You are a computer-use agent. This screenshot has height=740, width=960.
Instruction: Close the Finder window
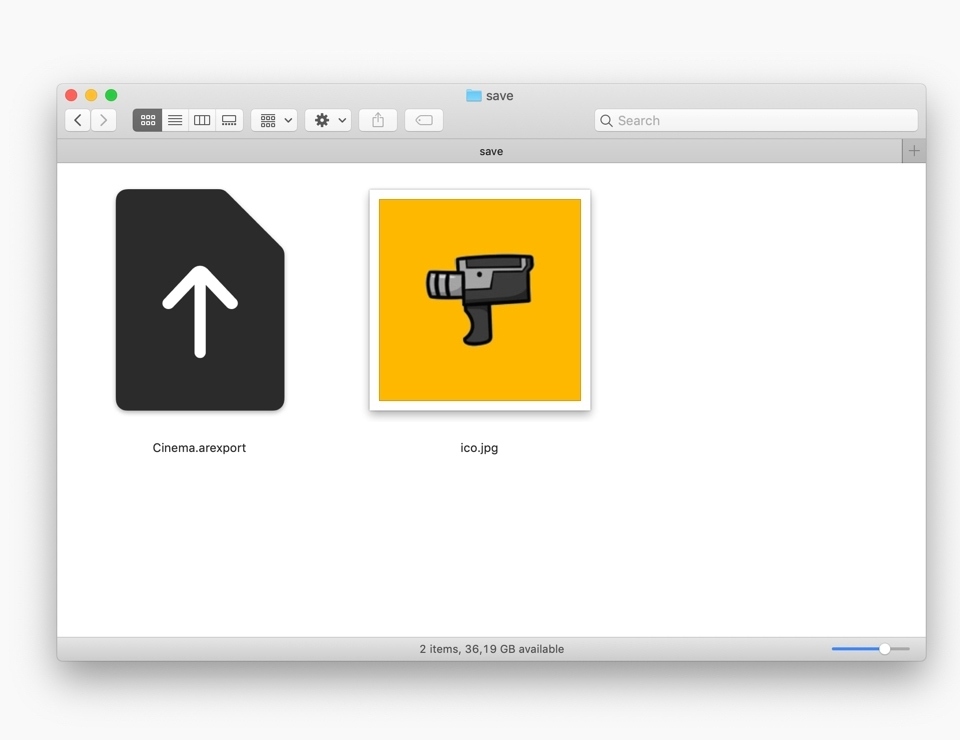(71, 95)
